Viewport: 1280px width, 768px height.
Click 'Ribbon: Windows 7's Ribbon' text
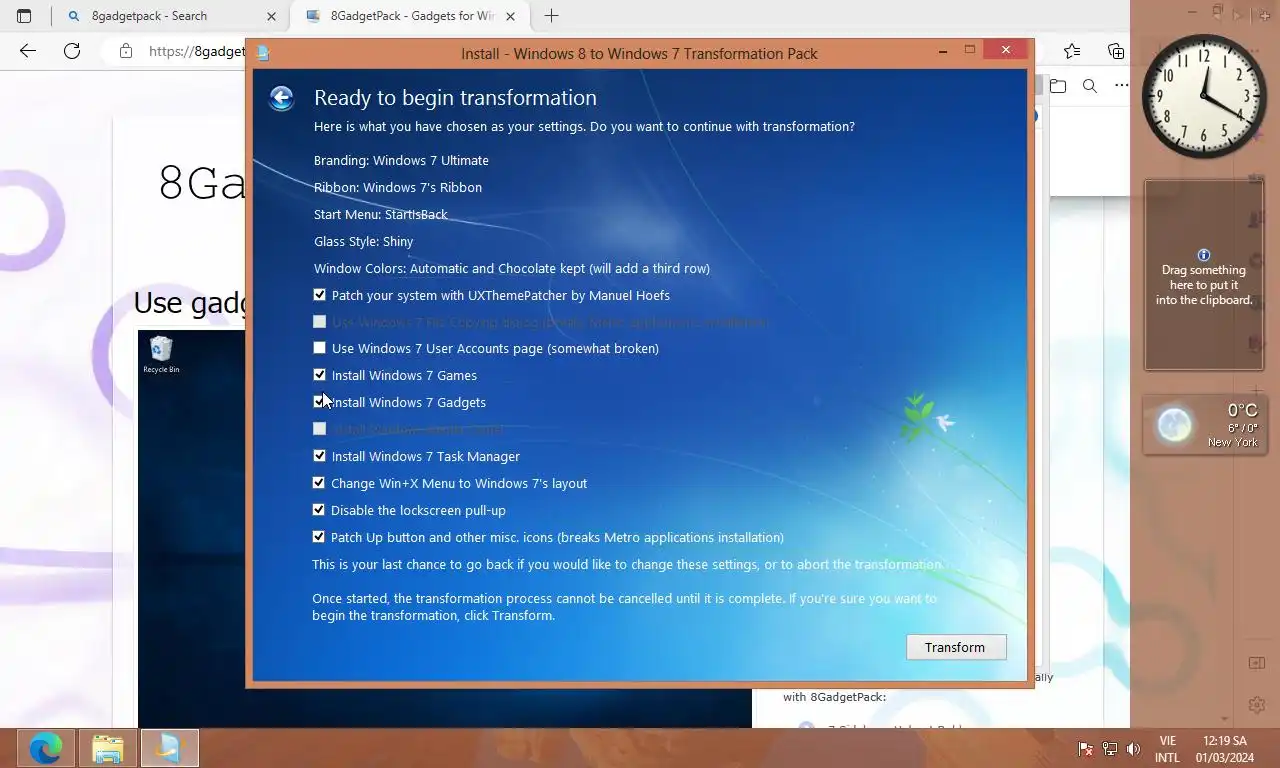[398, 187]
